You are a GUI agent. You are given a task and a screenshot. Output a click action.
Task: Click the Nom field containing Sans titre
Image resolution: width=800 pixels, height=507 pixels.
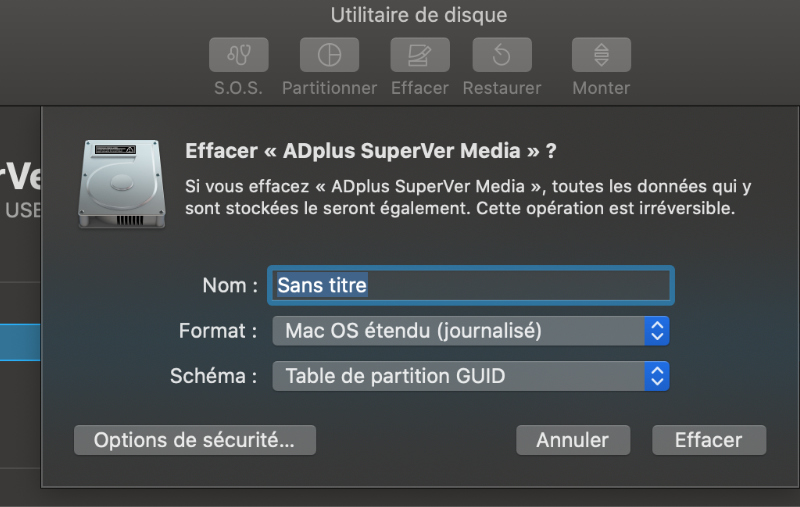pyautogui.click(x=470, y=286)
